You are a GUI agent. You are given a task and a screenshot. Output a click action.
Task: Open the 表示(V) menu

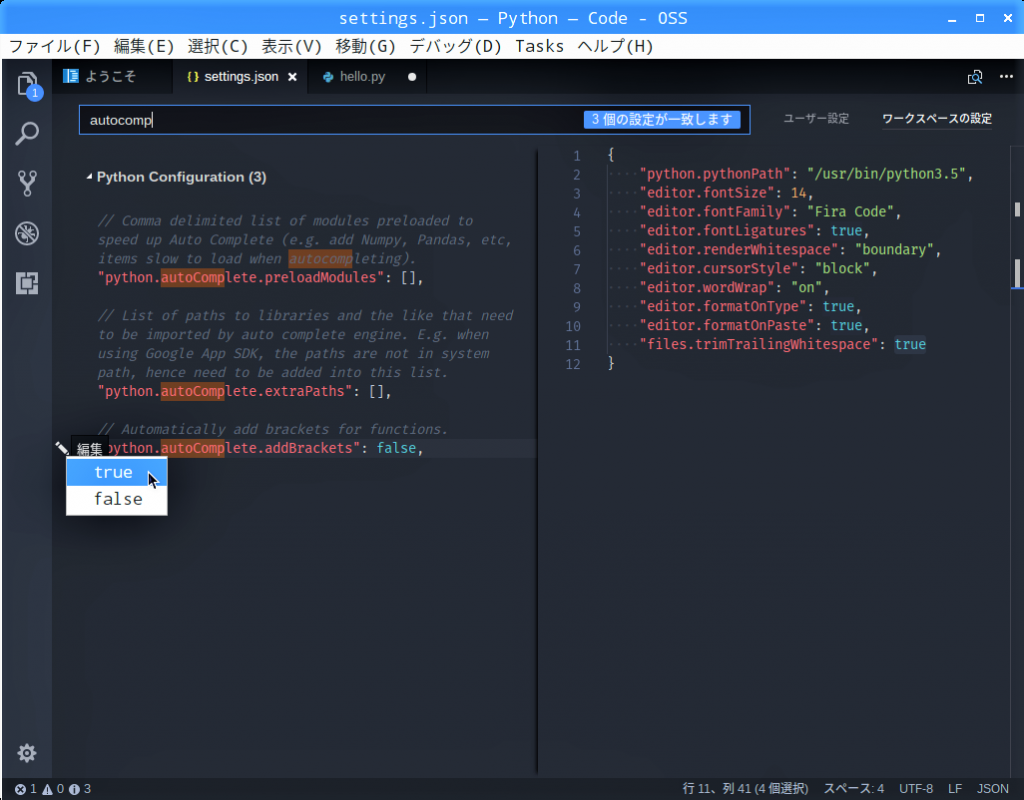[292, 46]
